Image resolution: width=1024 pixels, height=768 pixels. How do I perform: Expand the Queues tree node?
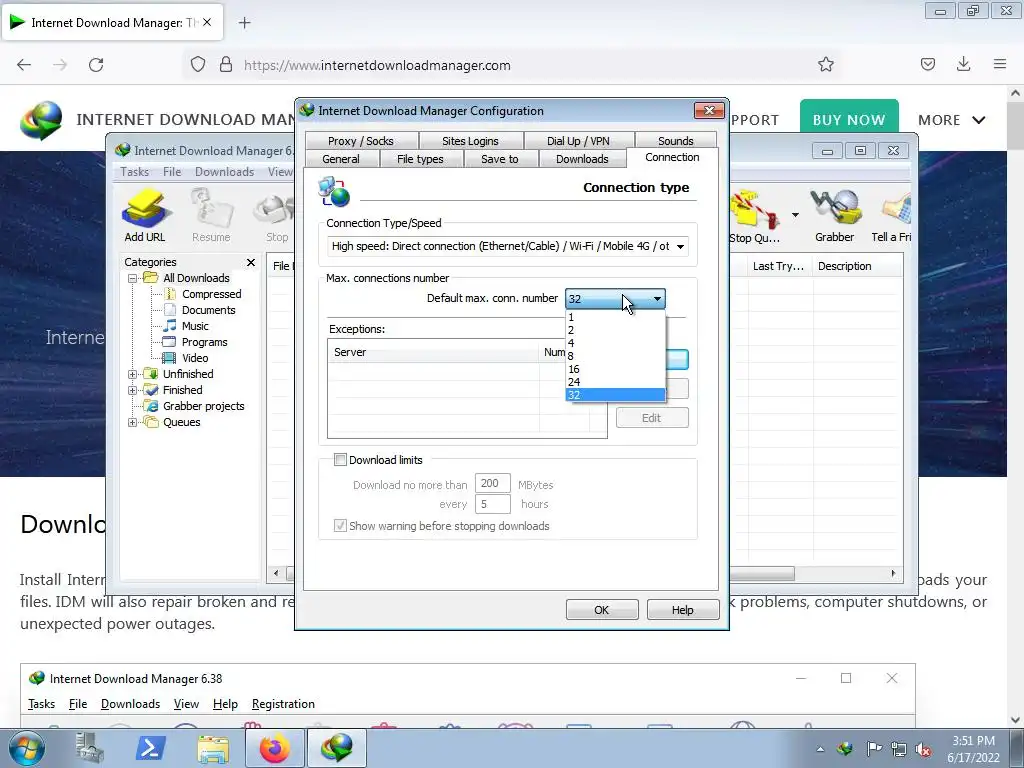click(133, 423)
